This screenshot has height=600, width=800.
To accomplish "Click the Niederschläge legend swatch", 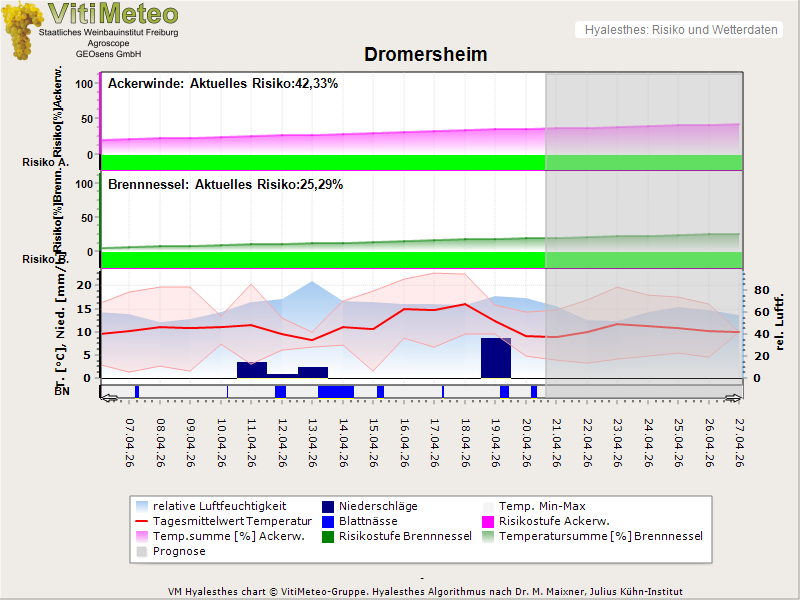I will click(x=329, y=507).
